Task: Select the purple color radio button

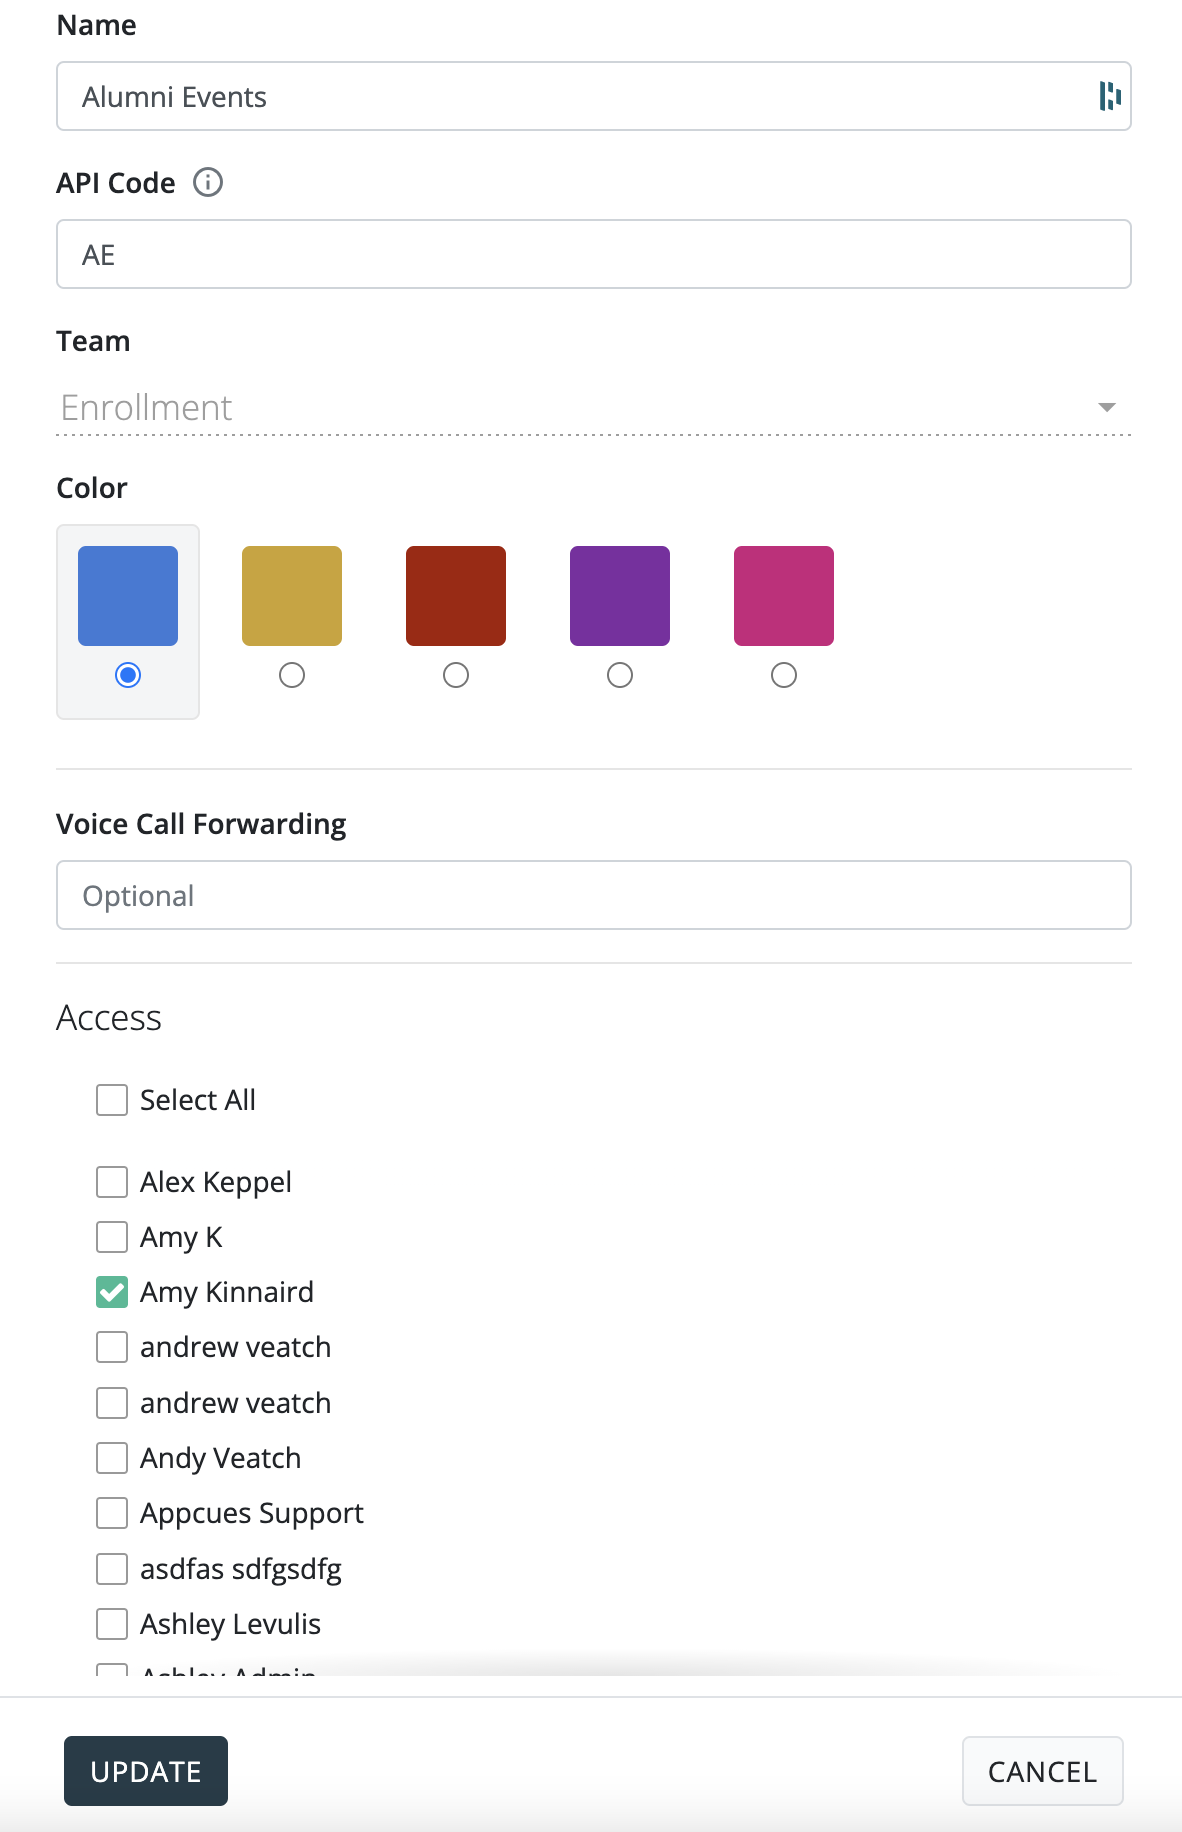Action: pyautogui.click(x=620, y=676)
